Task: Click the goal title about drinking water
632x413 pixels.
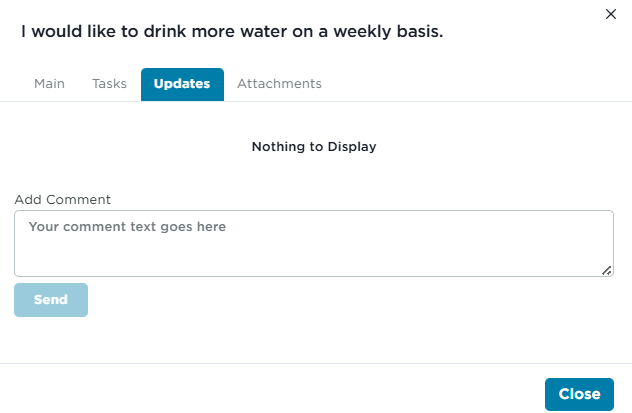Action: [232, 32]
